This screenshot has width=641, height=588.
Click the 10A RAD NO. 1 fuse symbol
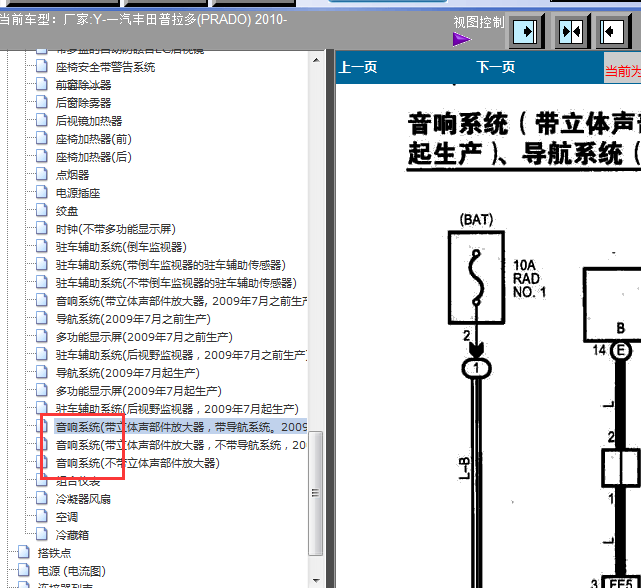476,278
